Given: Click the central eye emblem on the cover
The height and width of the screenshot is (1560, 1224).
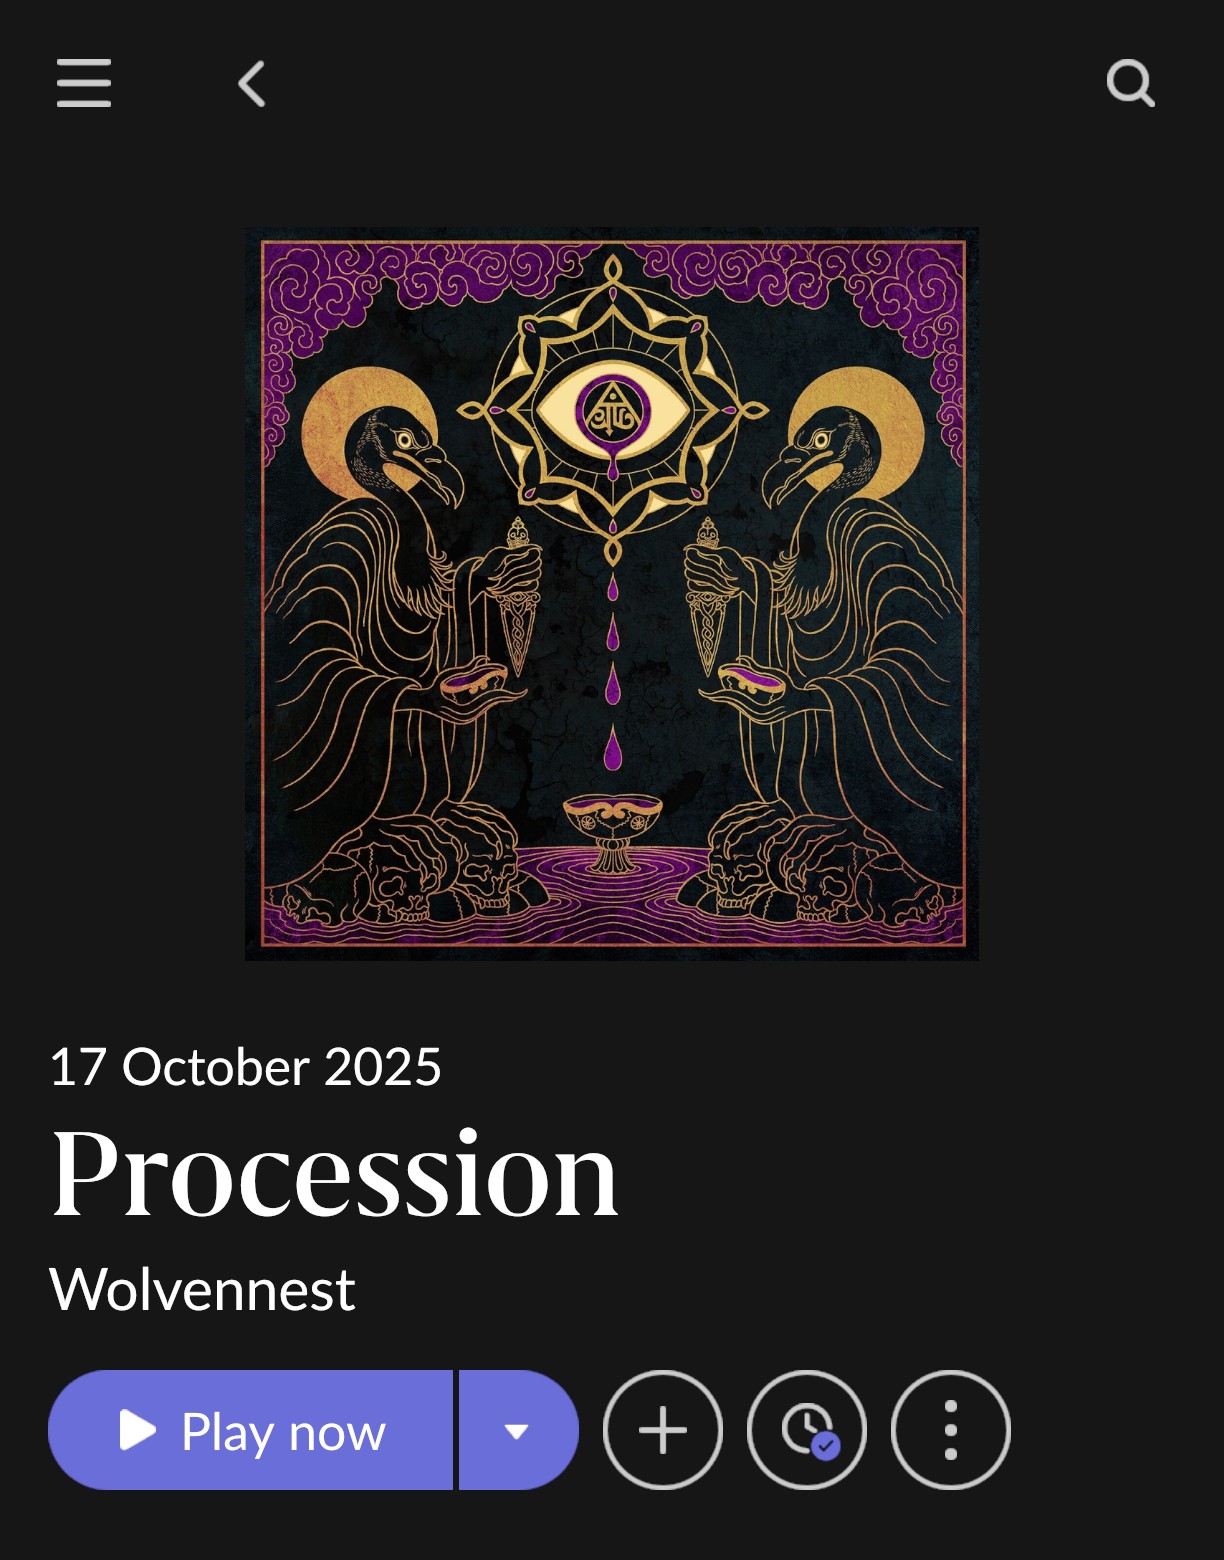Looking at the screenshot, I should pos(612,410).
